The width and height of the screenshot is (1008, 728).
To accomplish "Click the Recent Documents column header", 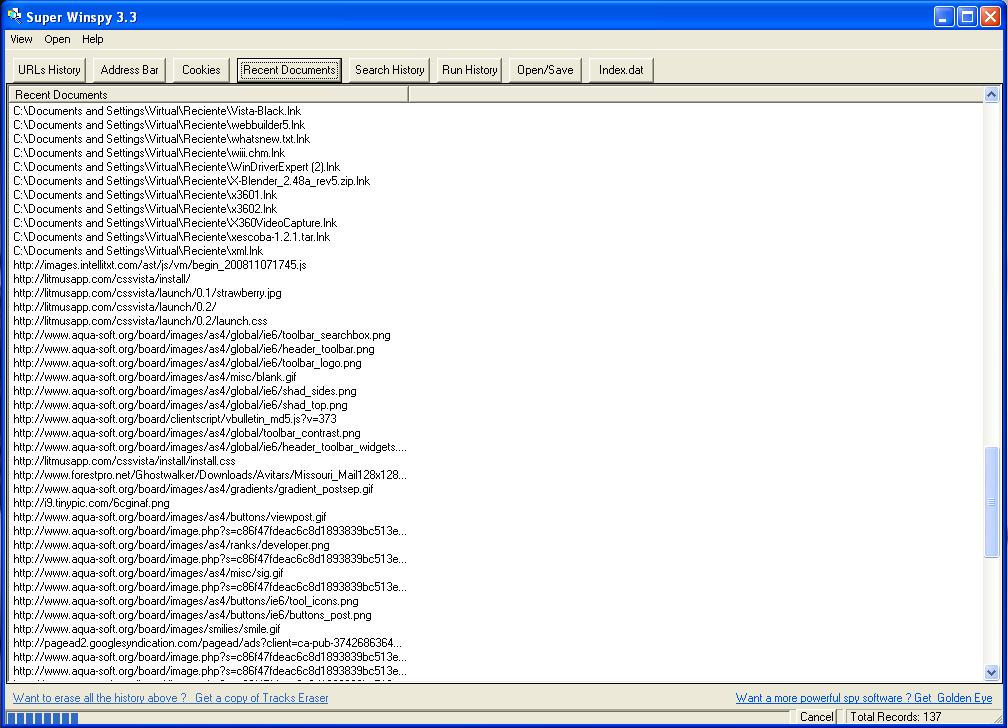I will pos(209,95).
